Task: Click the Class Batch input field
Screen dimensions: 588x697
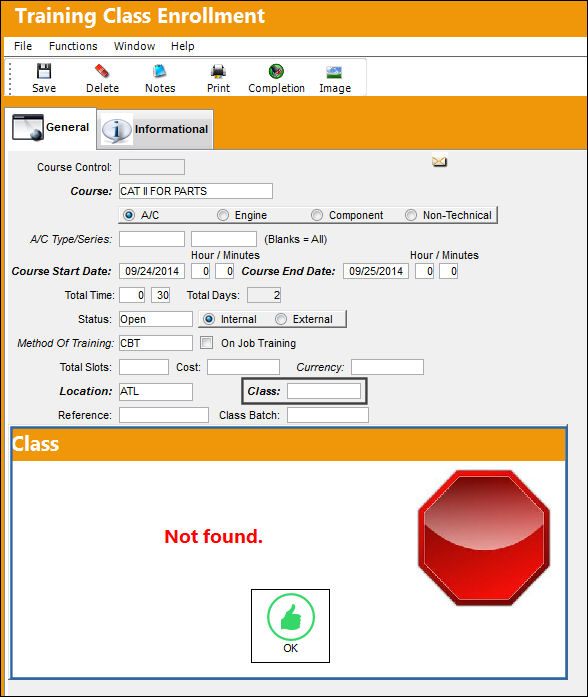Action: click(328, 415)
